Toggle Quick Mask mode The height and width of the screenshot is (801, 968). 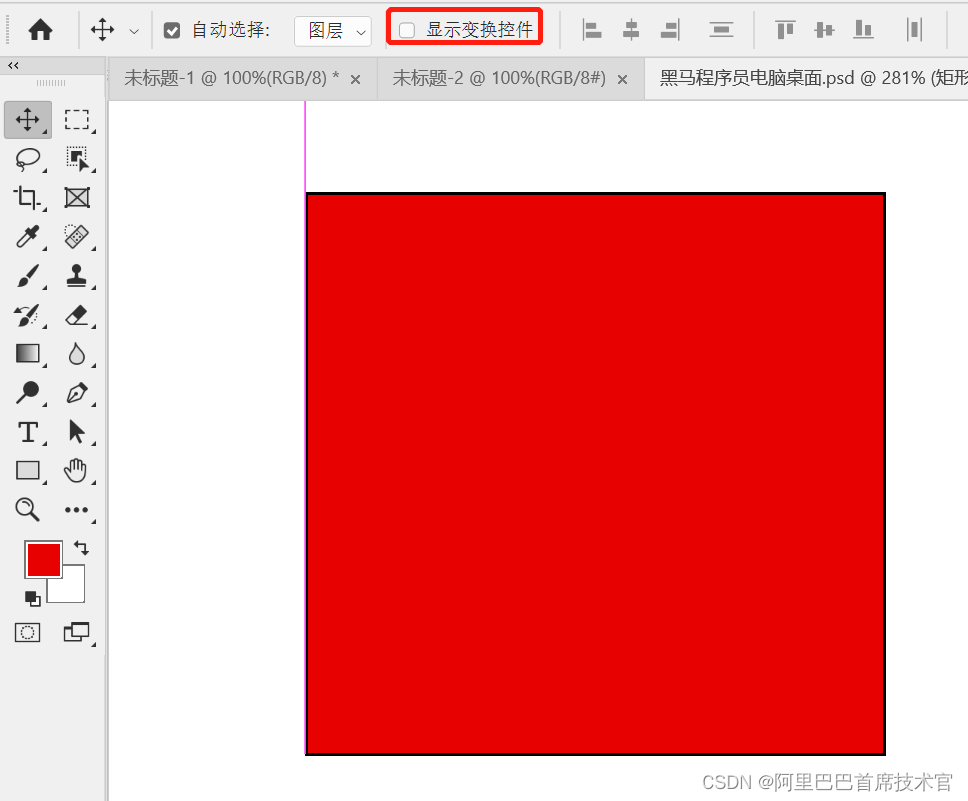(x=28, y=632)
